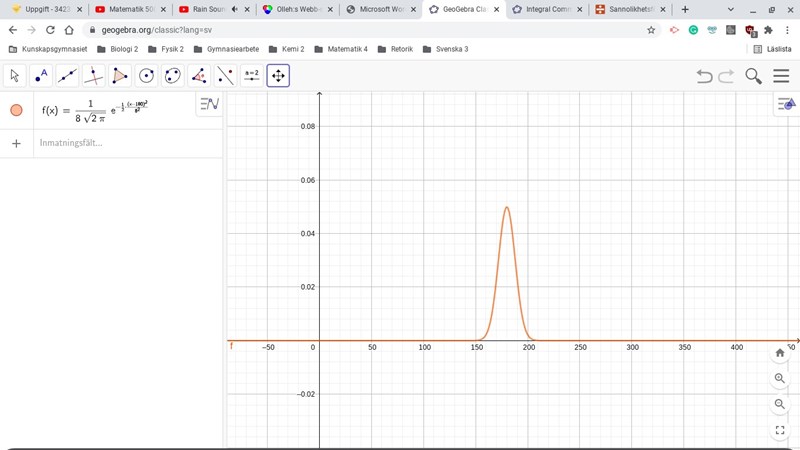Pick the Polygon tool

120,76
